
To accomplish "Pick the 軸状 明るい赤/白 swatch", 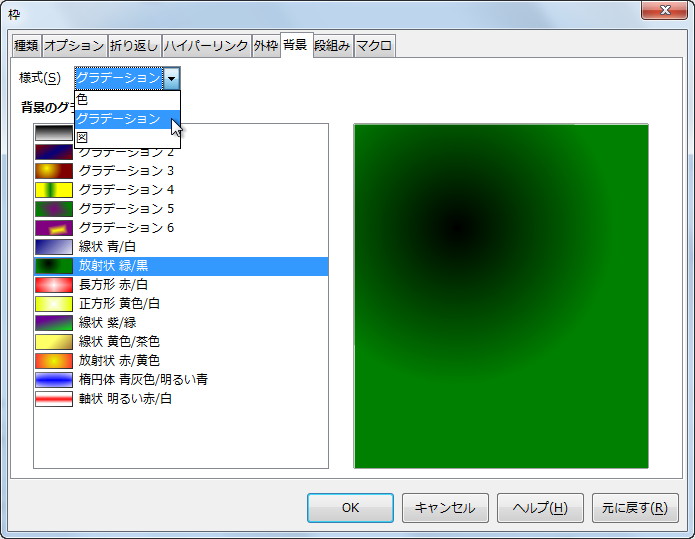I will (54, 399).
